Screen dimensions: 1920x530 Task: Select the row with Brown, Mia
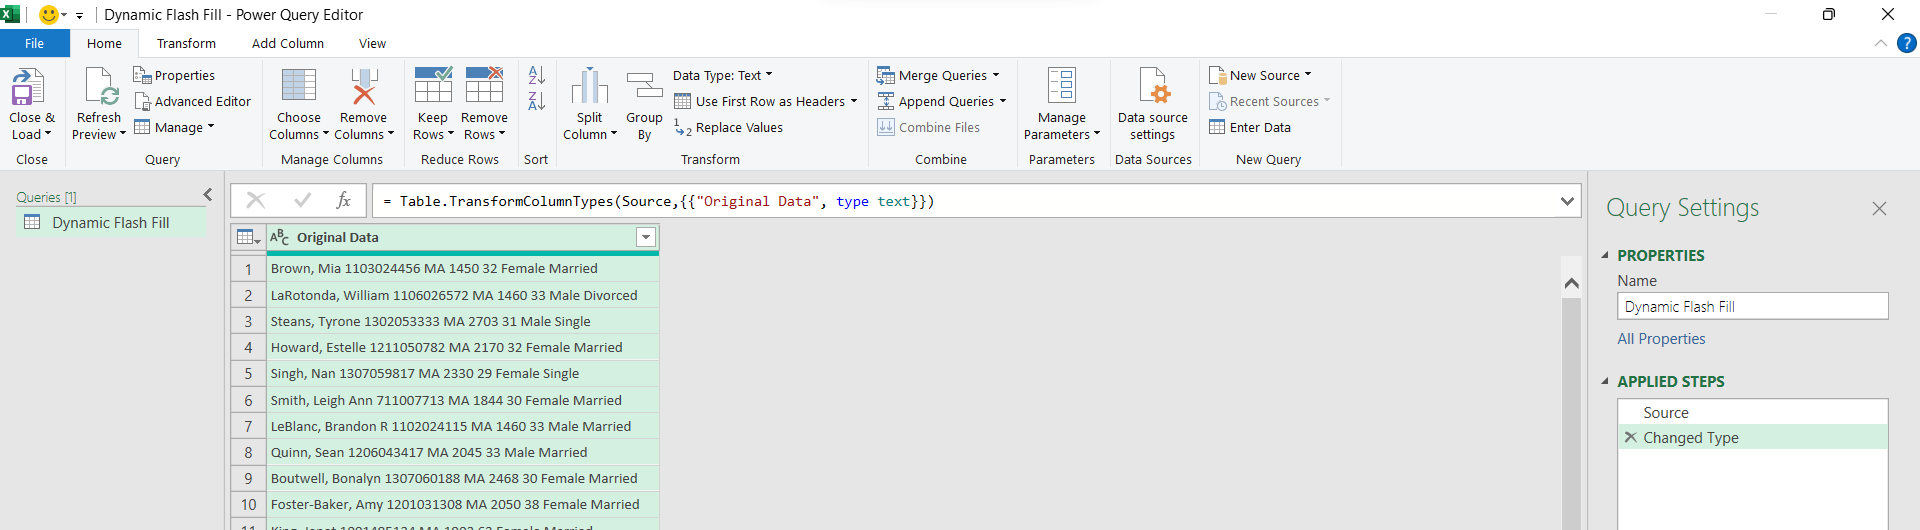click(462, 268)
